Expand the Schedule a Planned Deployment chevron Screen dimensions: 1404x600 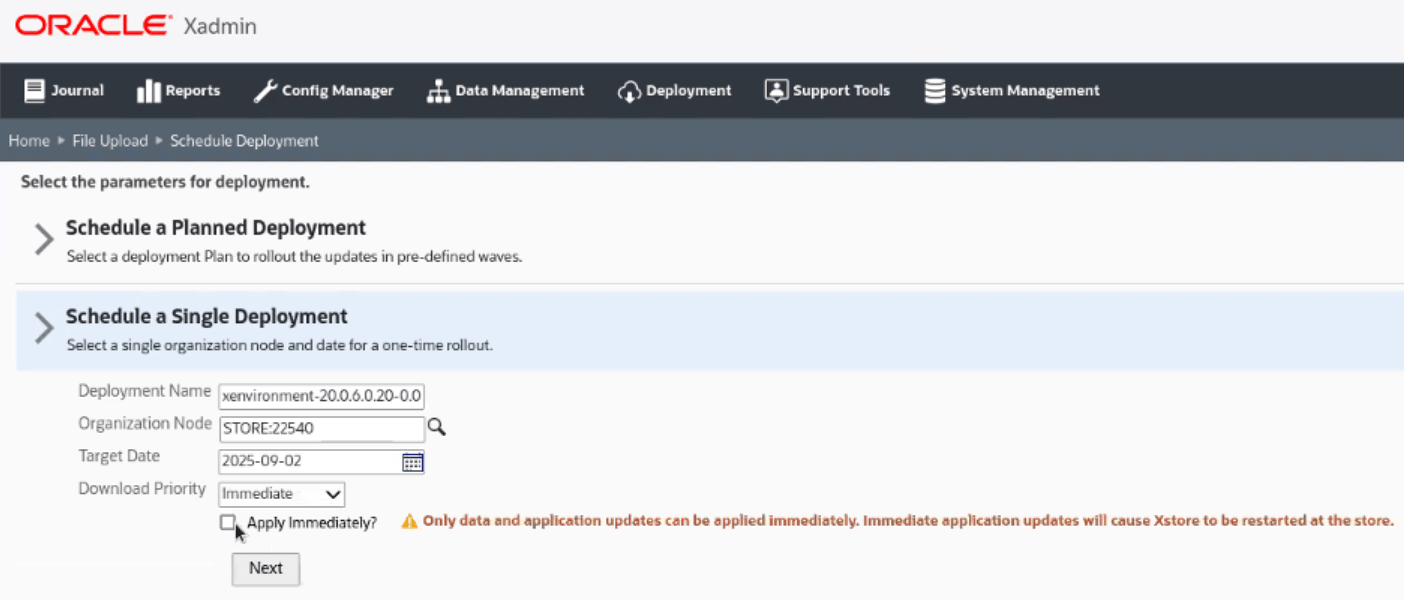pyautogui.click(x=43, y=239)
